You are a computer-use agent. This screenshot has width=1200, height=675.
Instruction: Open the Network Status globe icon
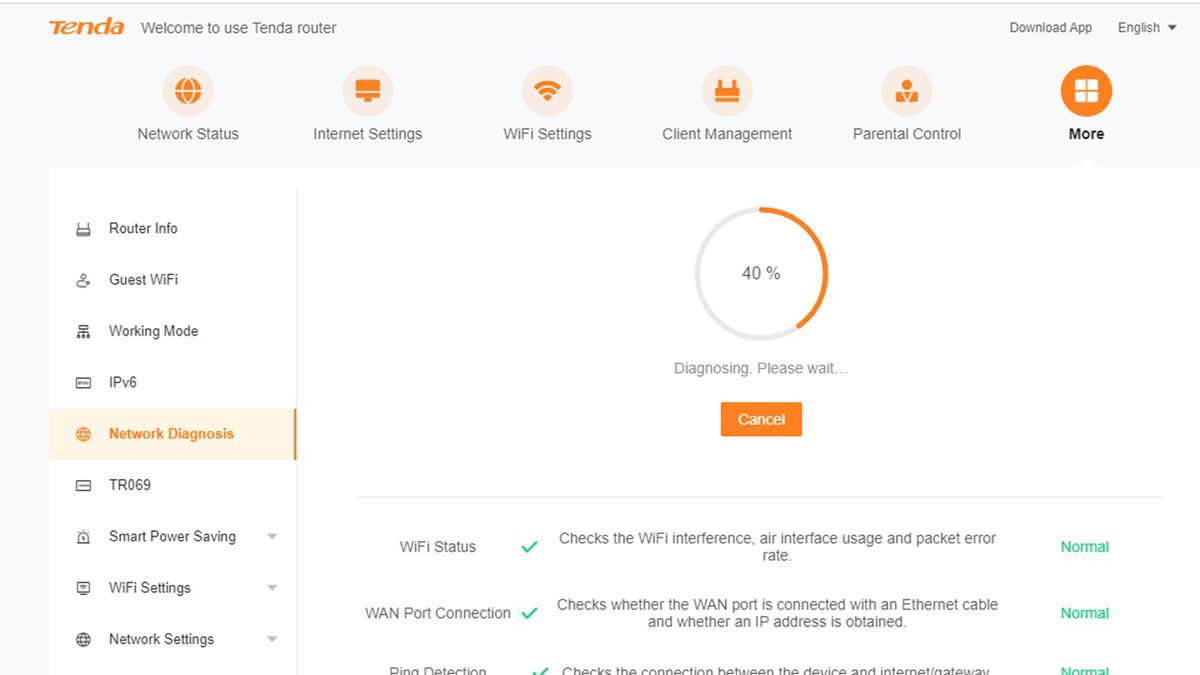point(188,91)
